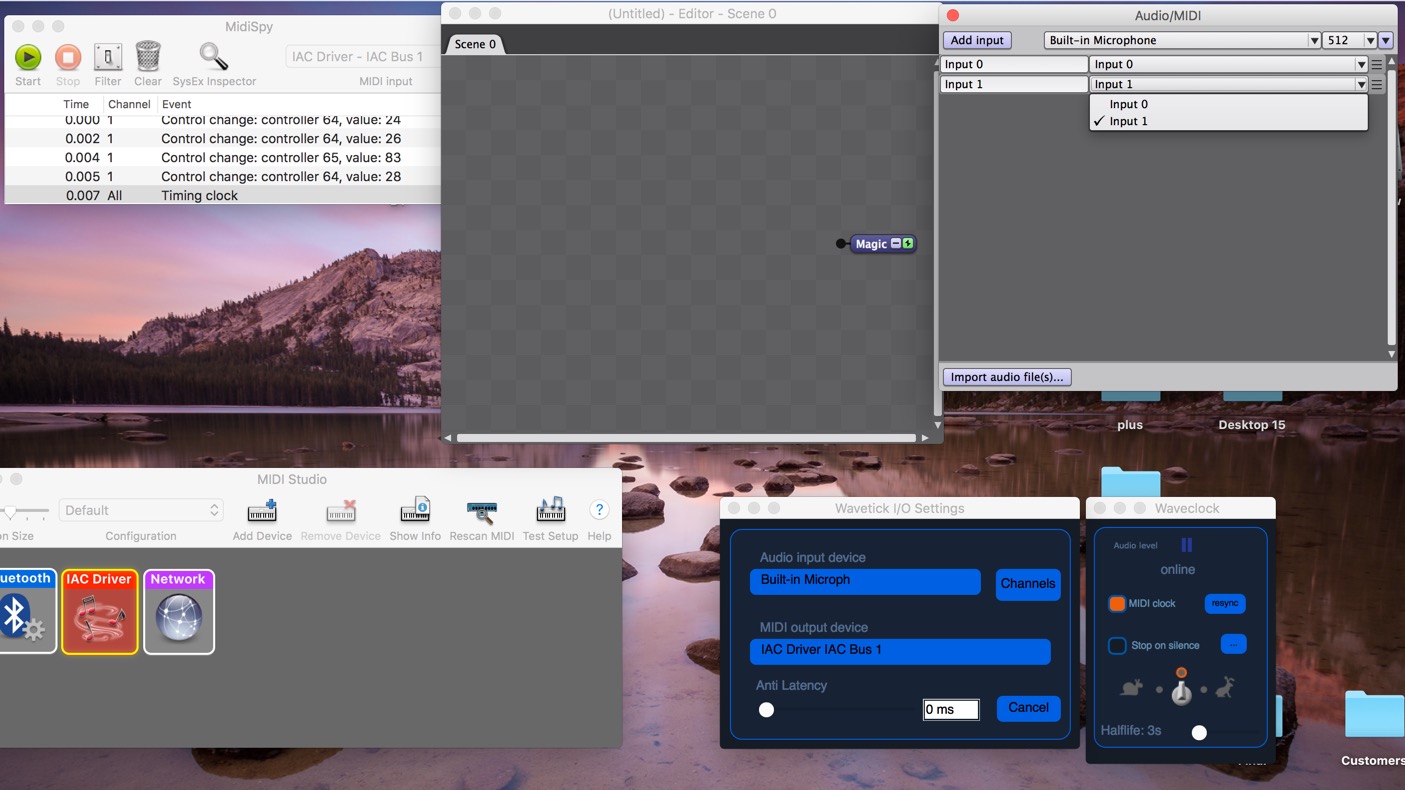
Task: Click the Input 1 row handle icon
Action: [x=1377, y=85]
